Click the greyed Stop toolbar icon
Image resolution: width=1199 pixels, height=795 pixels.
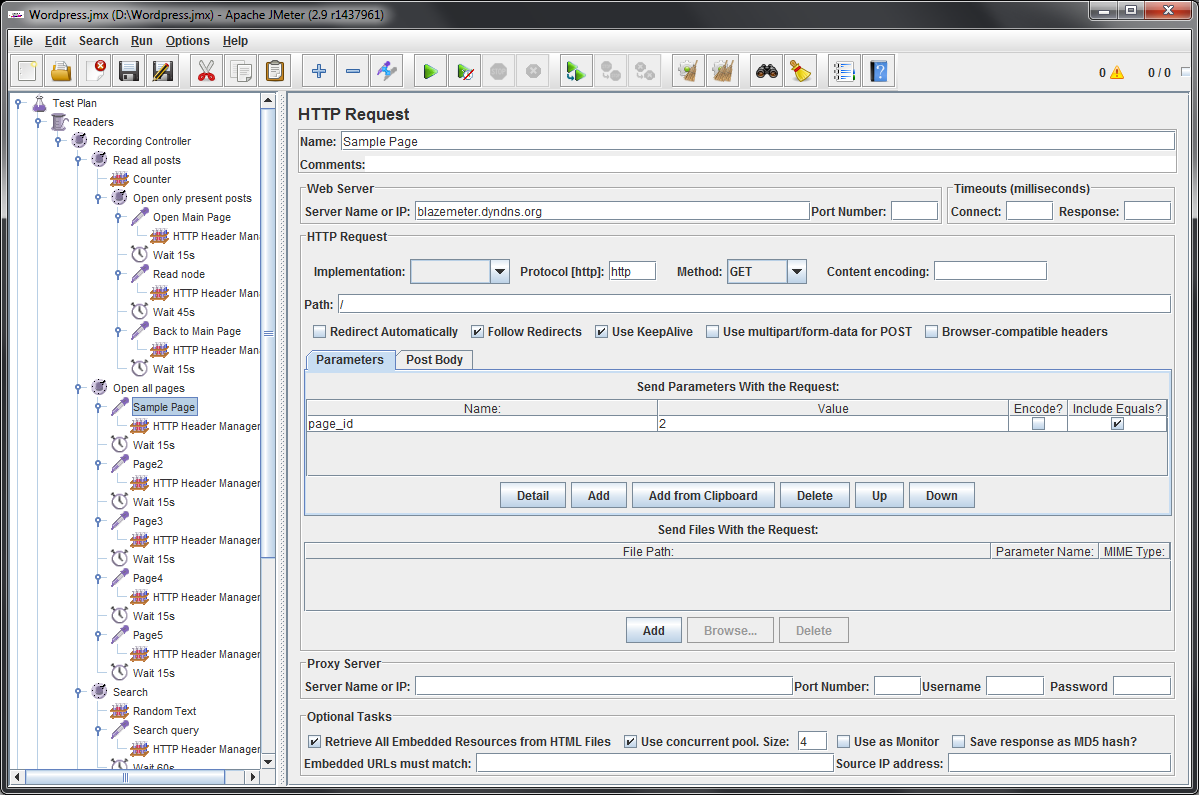499,71
